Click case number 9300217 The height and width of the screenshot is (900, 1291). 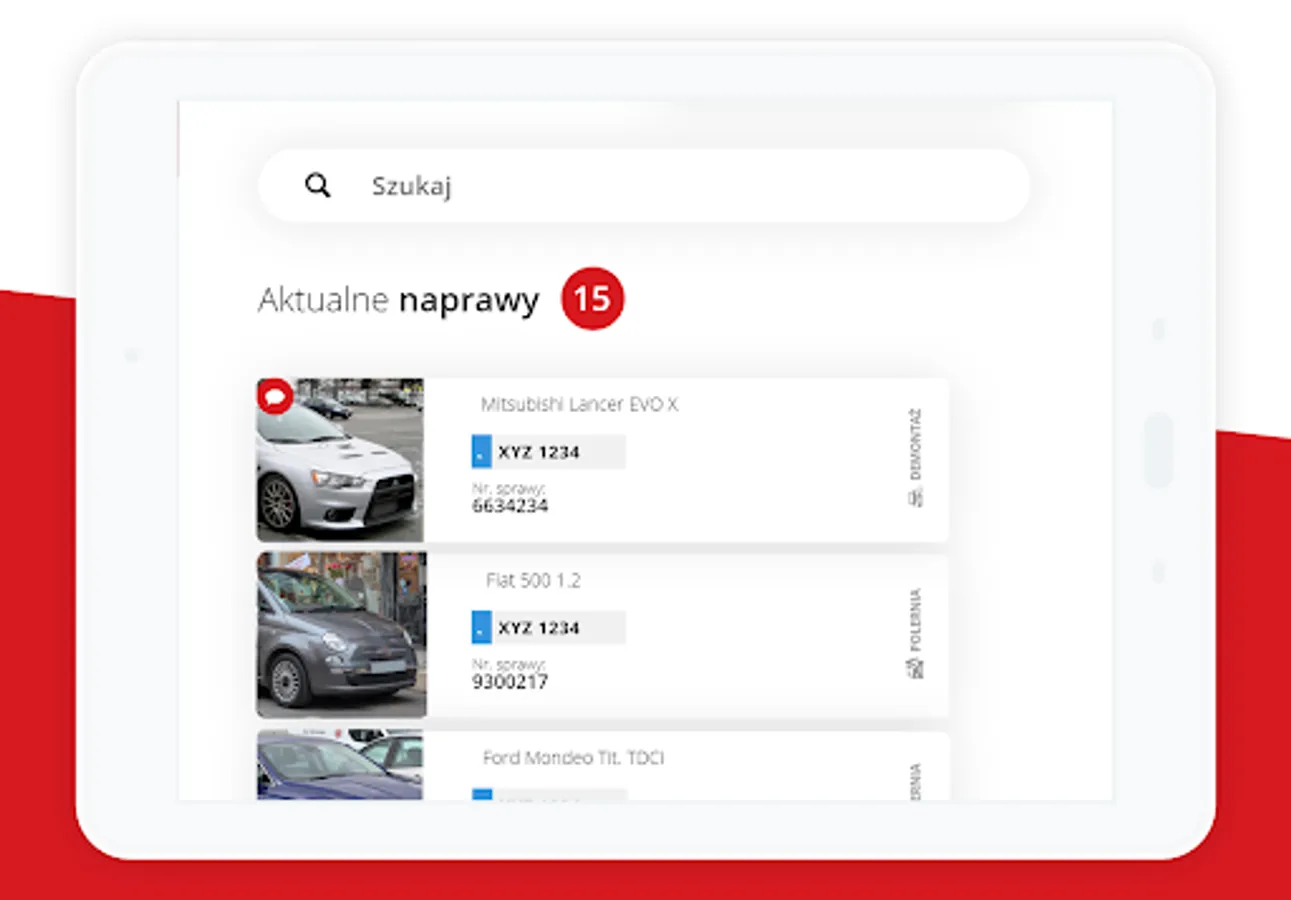click(x=510, y=682)
